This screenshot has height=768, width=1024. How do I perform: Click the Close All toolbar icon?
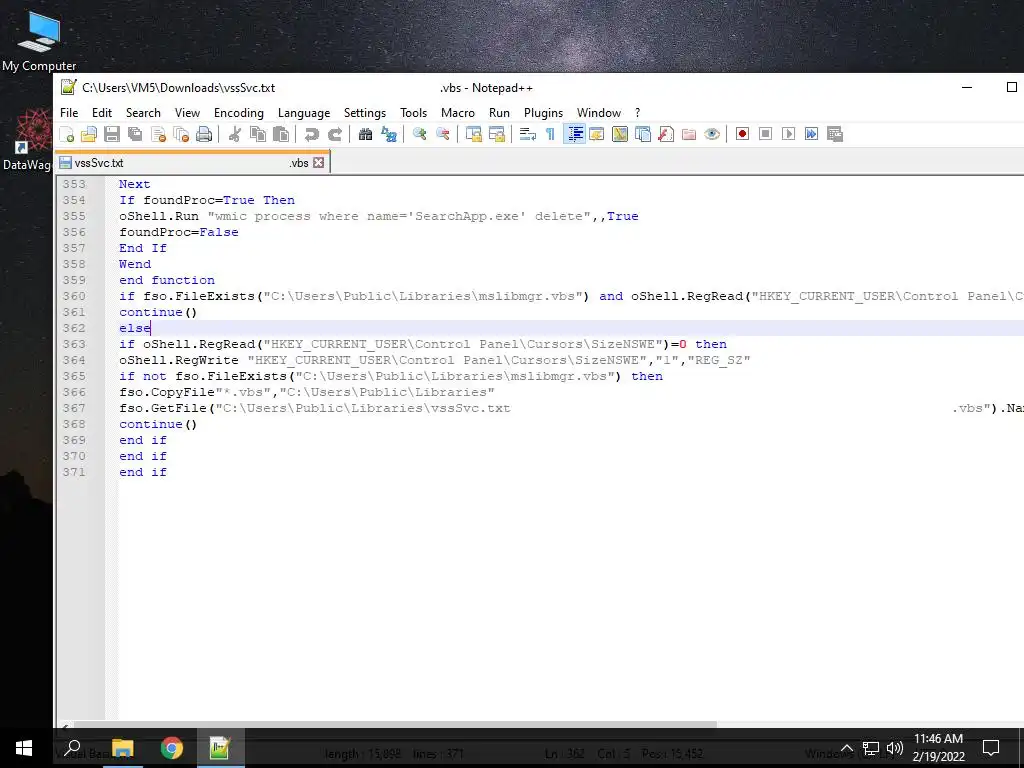[x=181, y=135]
